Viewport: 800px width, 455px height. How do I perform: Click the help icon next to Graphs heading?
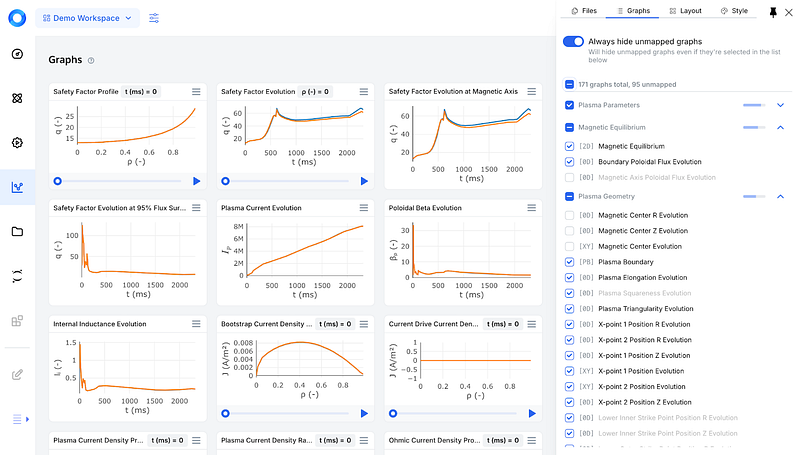(x=91, y=60)
